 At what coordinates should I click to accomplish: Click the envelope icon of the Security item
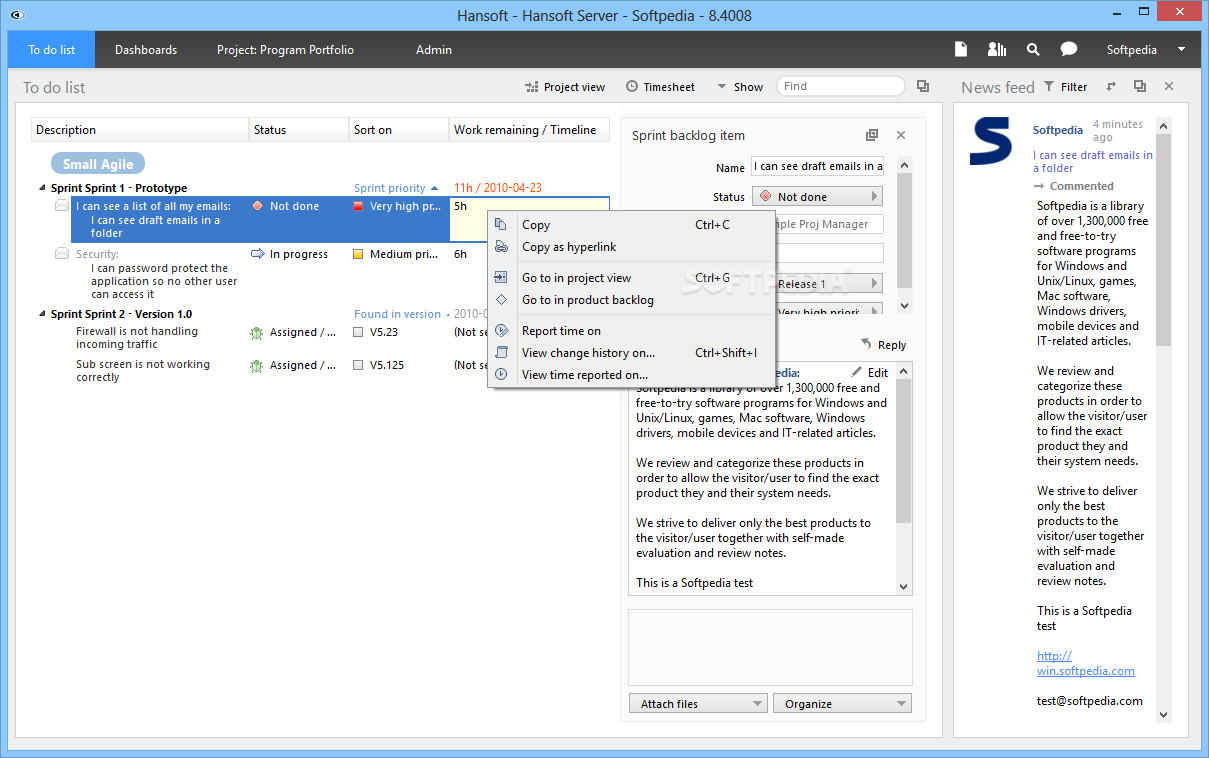[62, 254]
